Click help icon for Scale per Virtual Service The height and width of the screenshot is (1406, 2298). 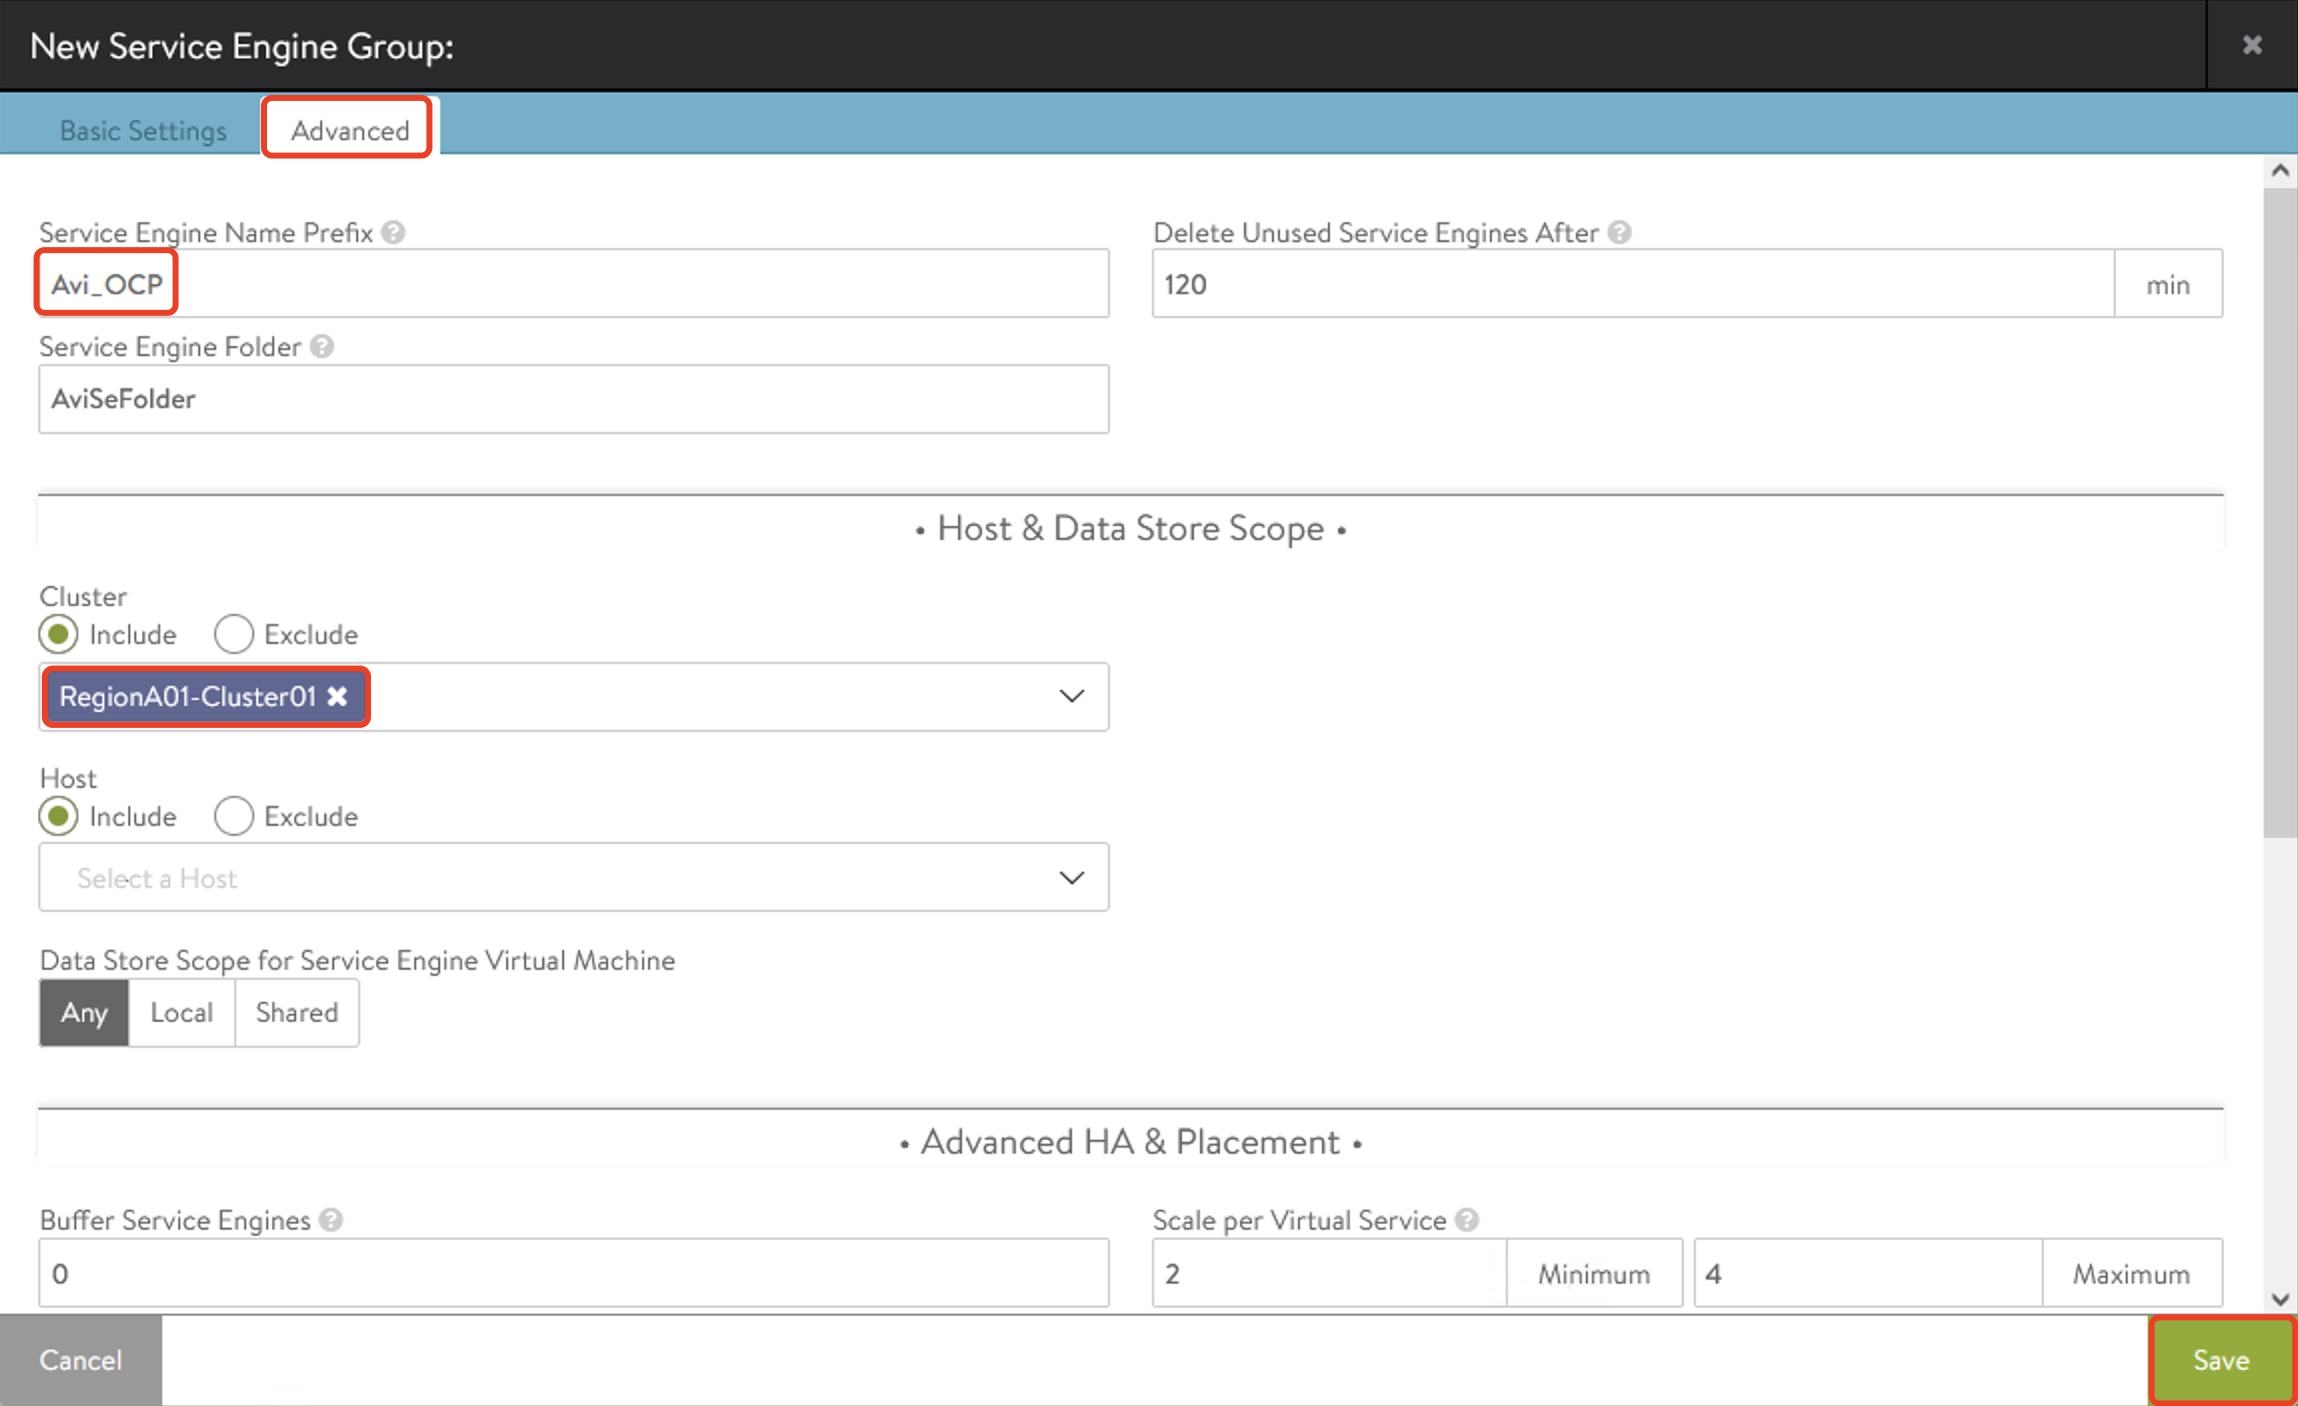(x=1467, y=1220)
